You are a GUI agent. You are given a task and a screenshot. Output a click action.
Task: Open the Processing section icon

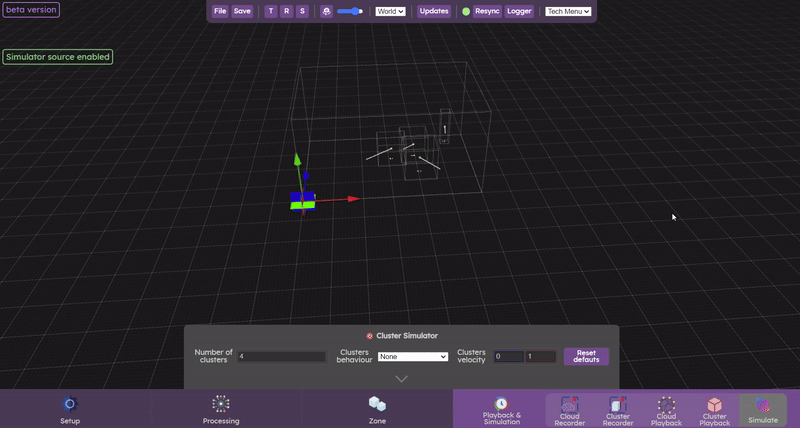220,404
